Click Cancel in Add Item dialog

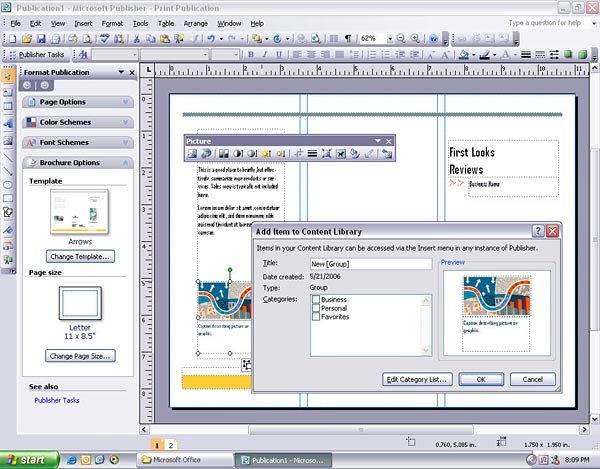(x=533, y=379)
